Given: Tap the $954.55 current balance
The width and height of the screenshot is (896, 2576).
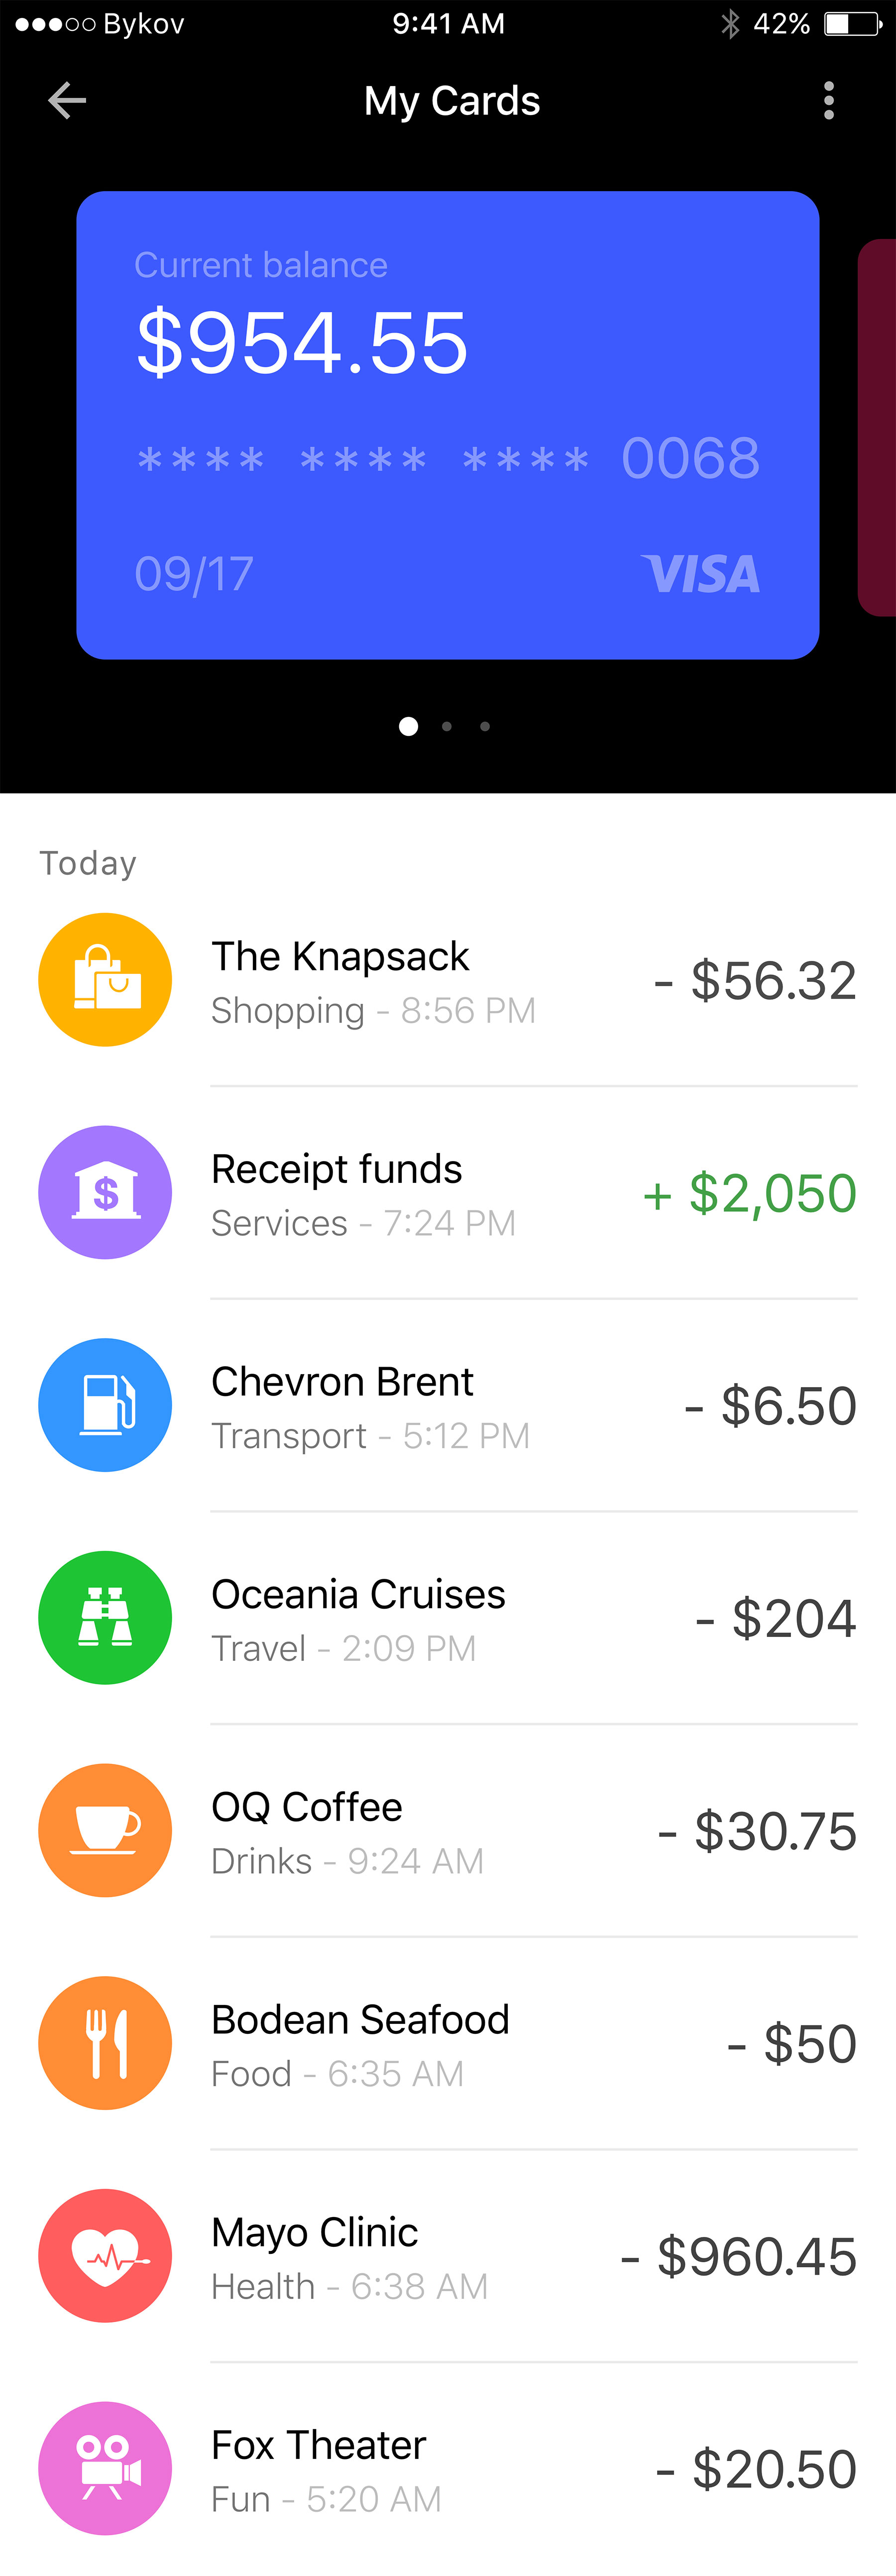Looking at the screenshot, I should point(302,343).
